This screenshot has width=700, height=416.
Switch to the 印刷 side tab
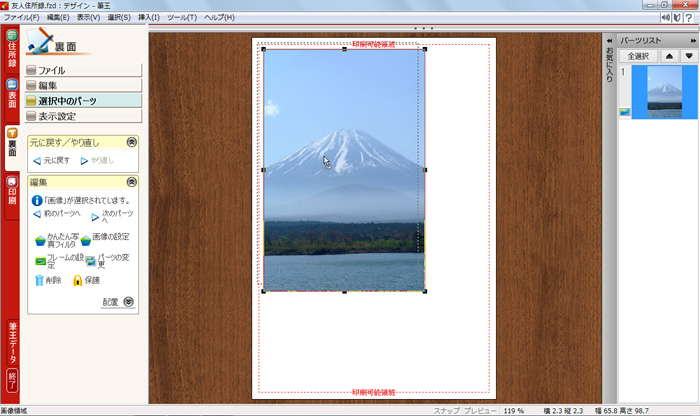pos(12,190)
